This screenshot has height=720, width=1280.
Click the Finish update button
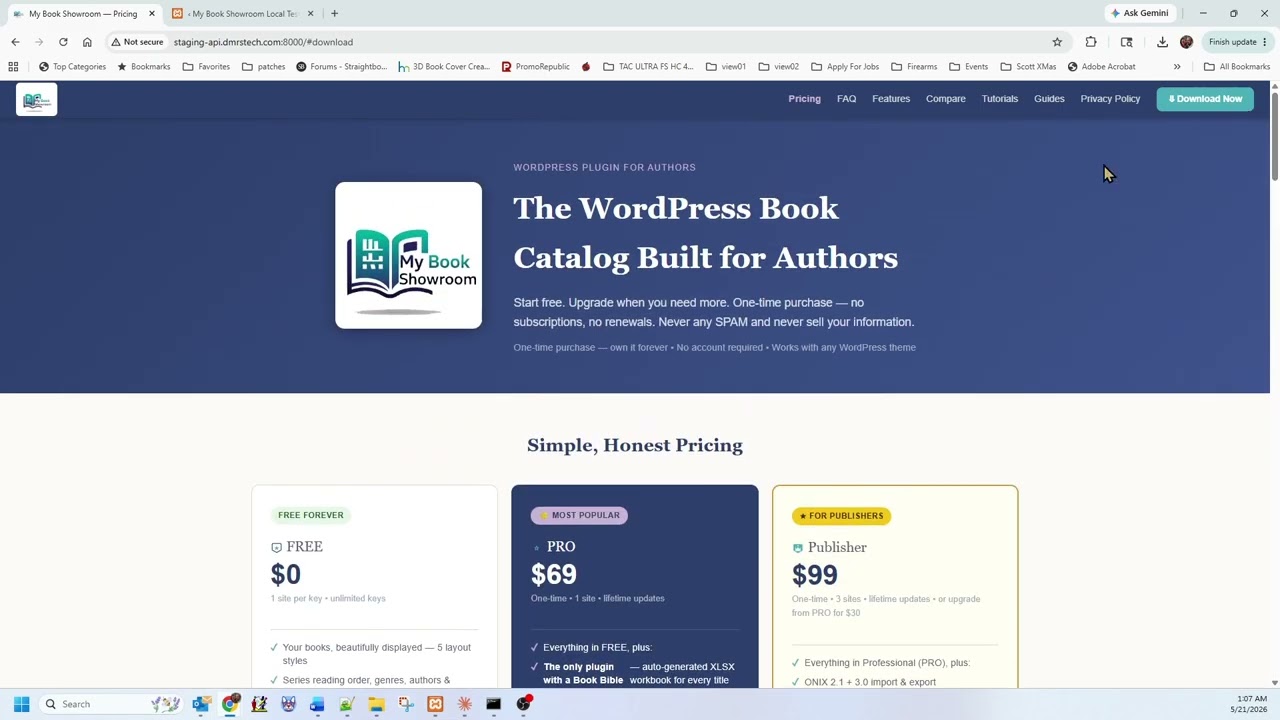[1238, 42]
